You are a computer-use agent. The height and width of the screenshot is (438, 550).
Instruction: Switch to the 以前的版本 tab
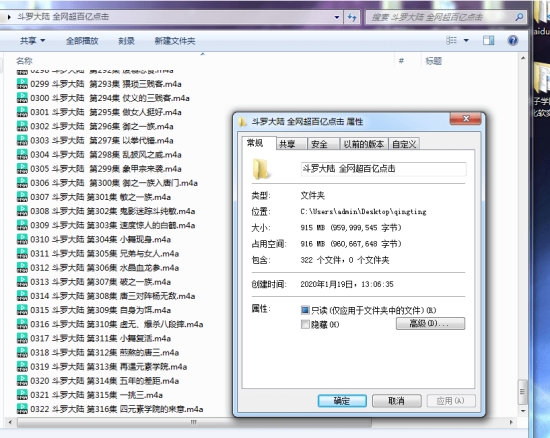click(364, 144)
